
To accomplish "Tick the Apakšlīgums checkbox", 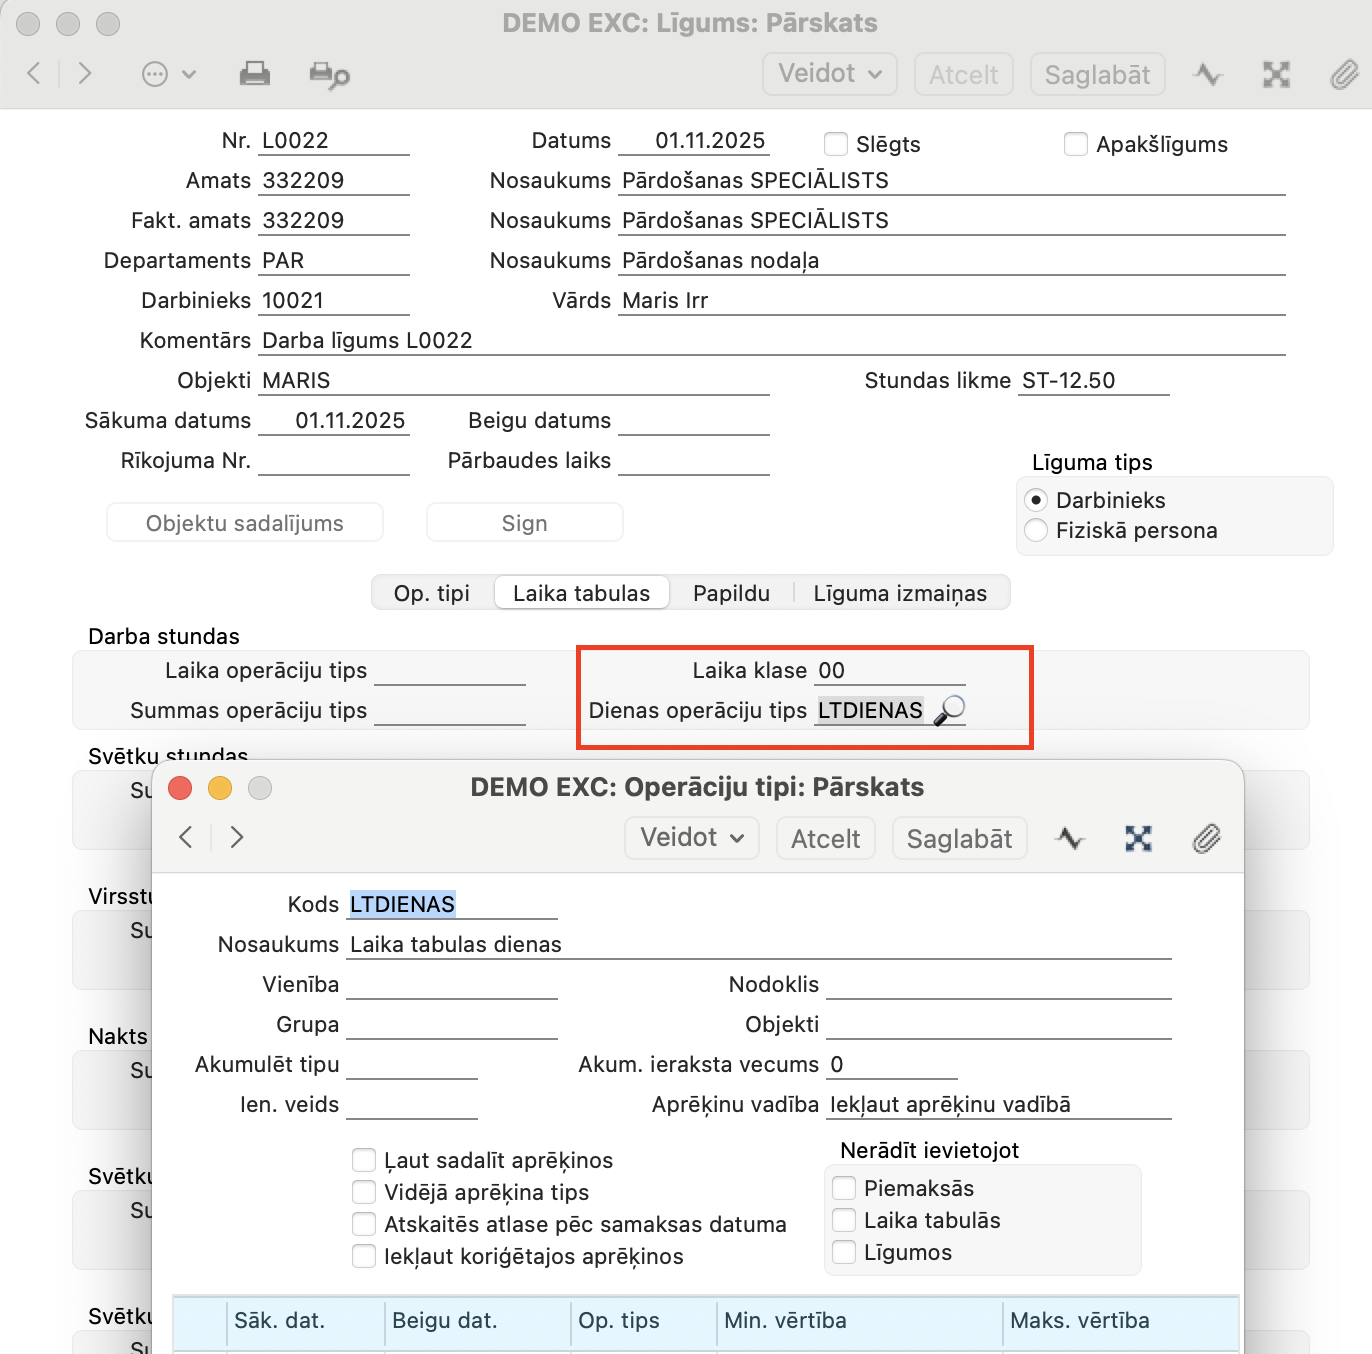I will [x=1076, y=144].
